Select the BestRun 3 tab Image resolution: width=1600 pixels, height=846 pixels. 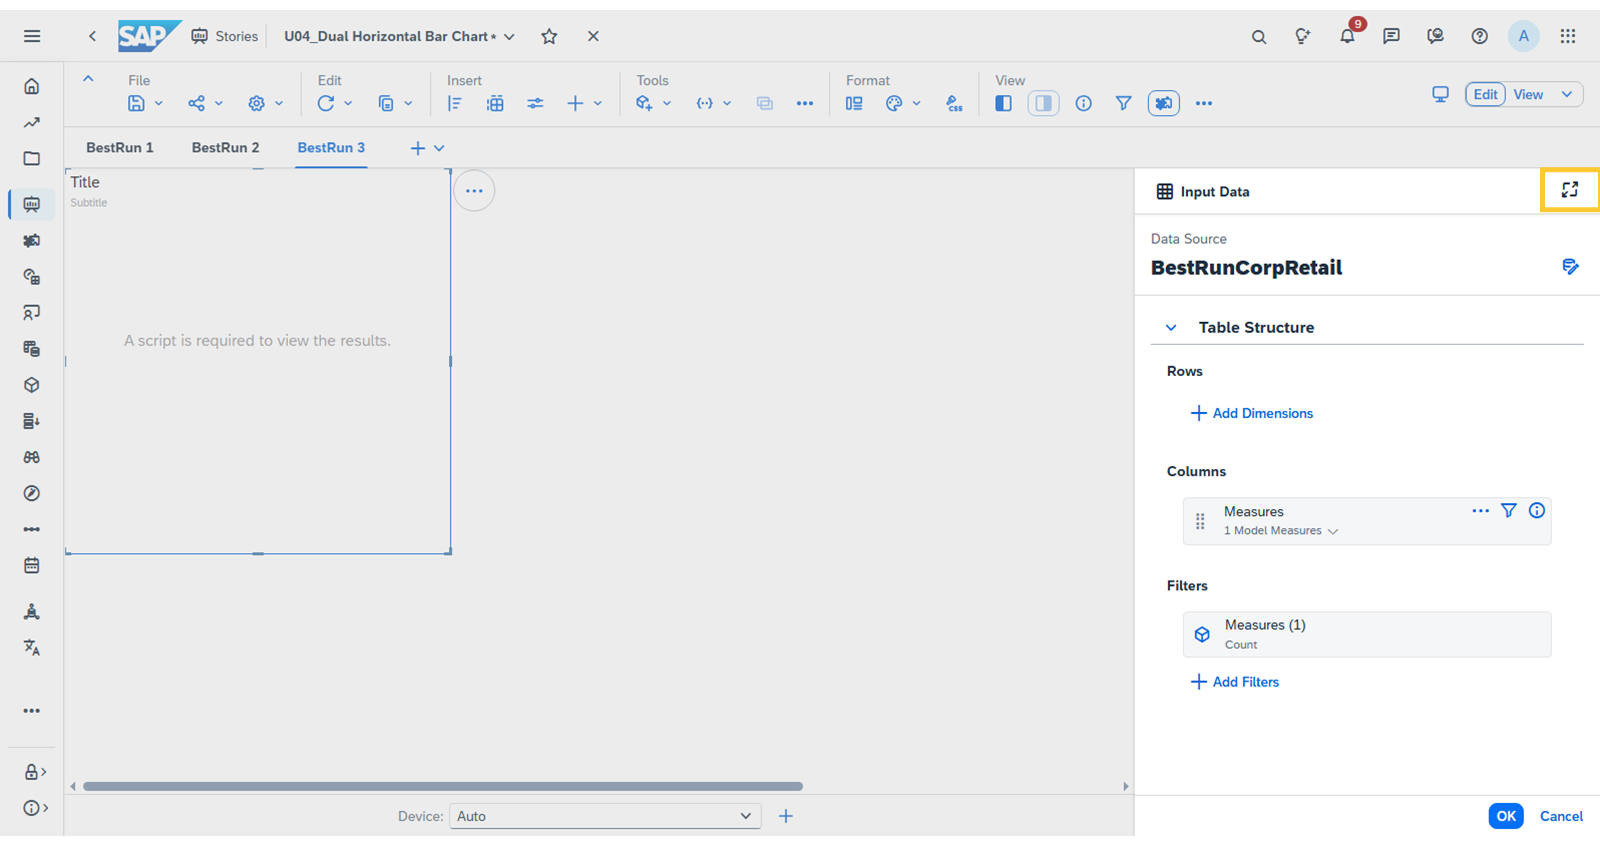331,147
